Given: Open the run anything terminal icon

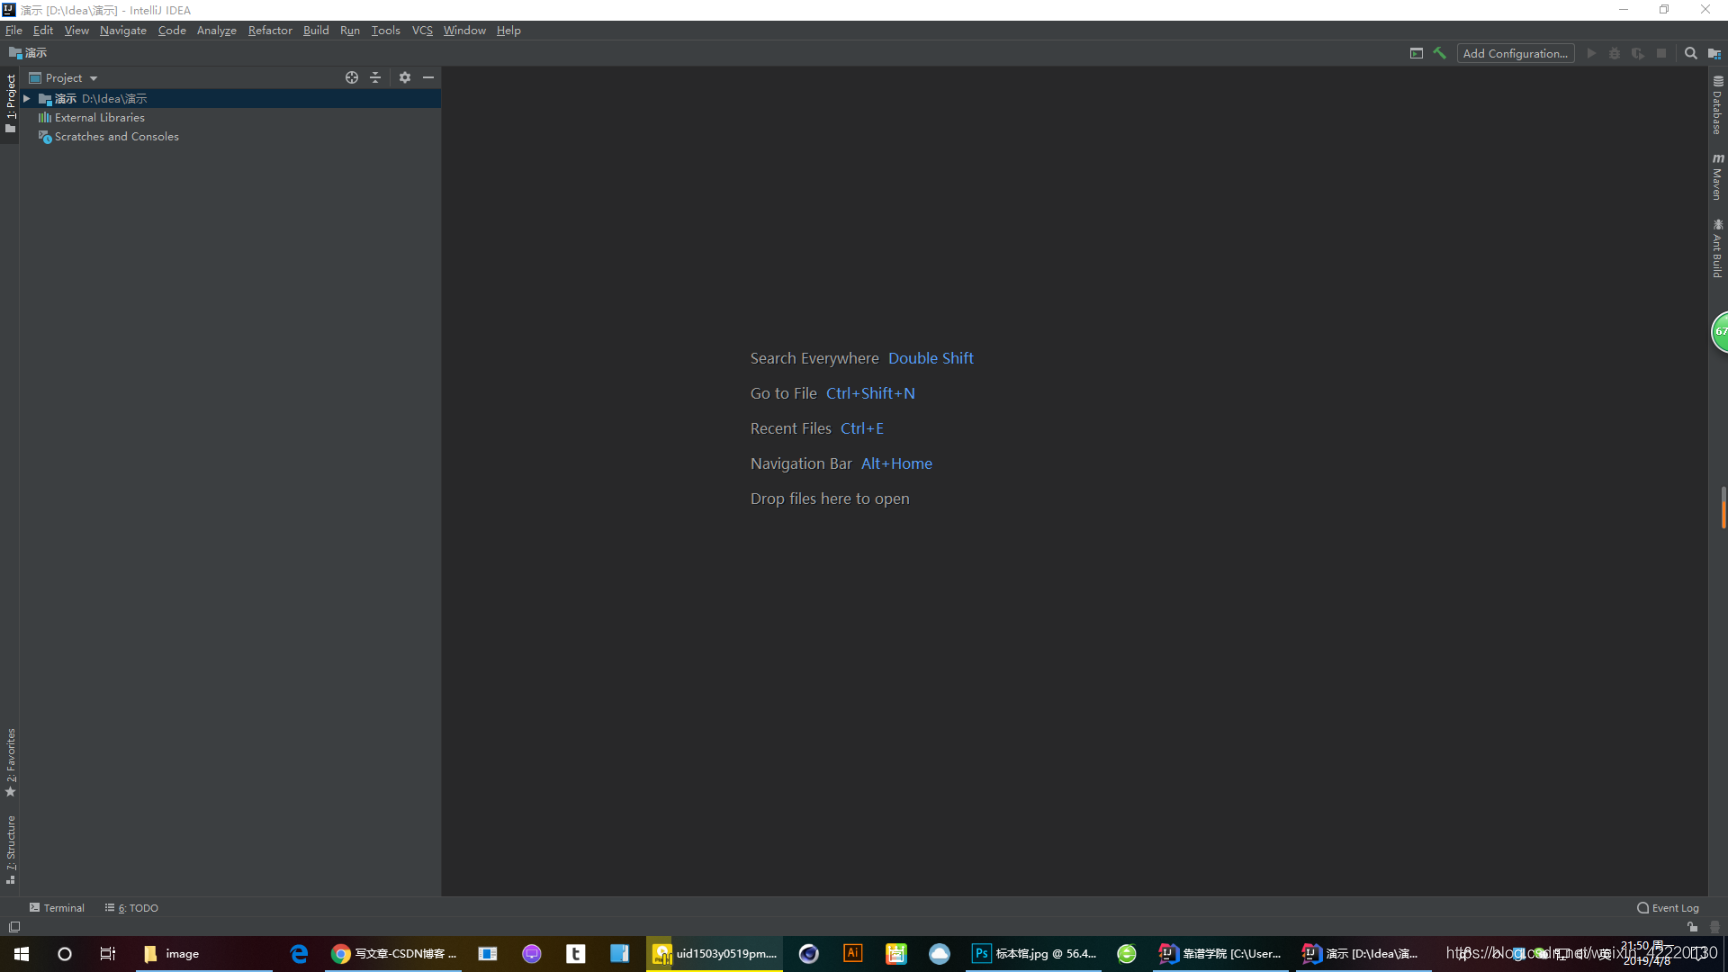Looking at the screenshot, I should pyautogui.click(x=1416, y=53).
